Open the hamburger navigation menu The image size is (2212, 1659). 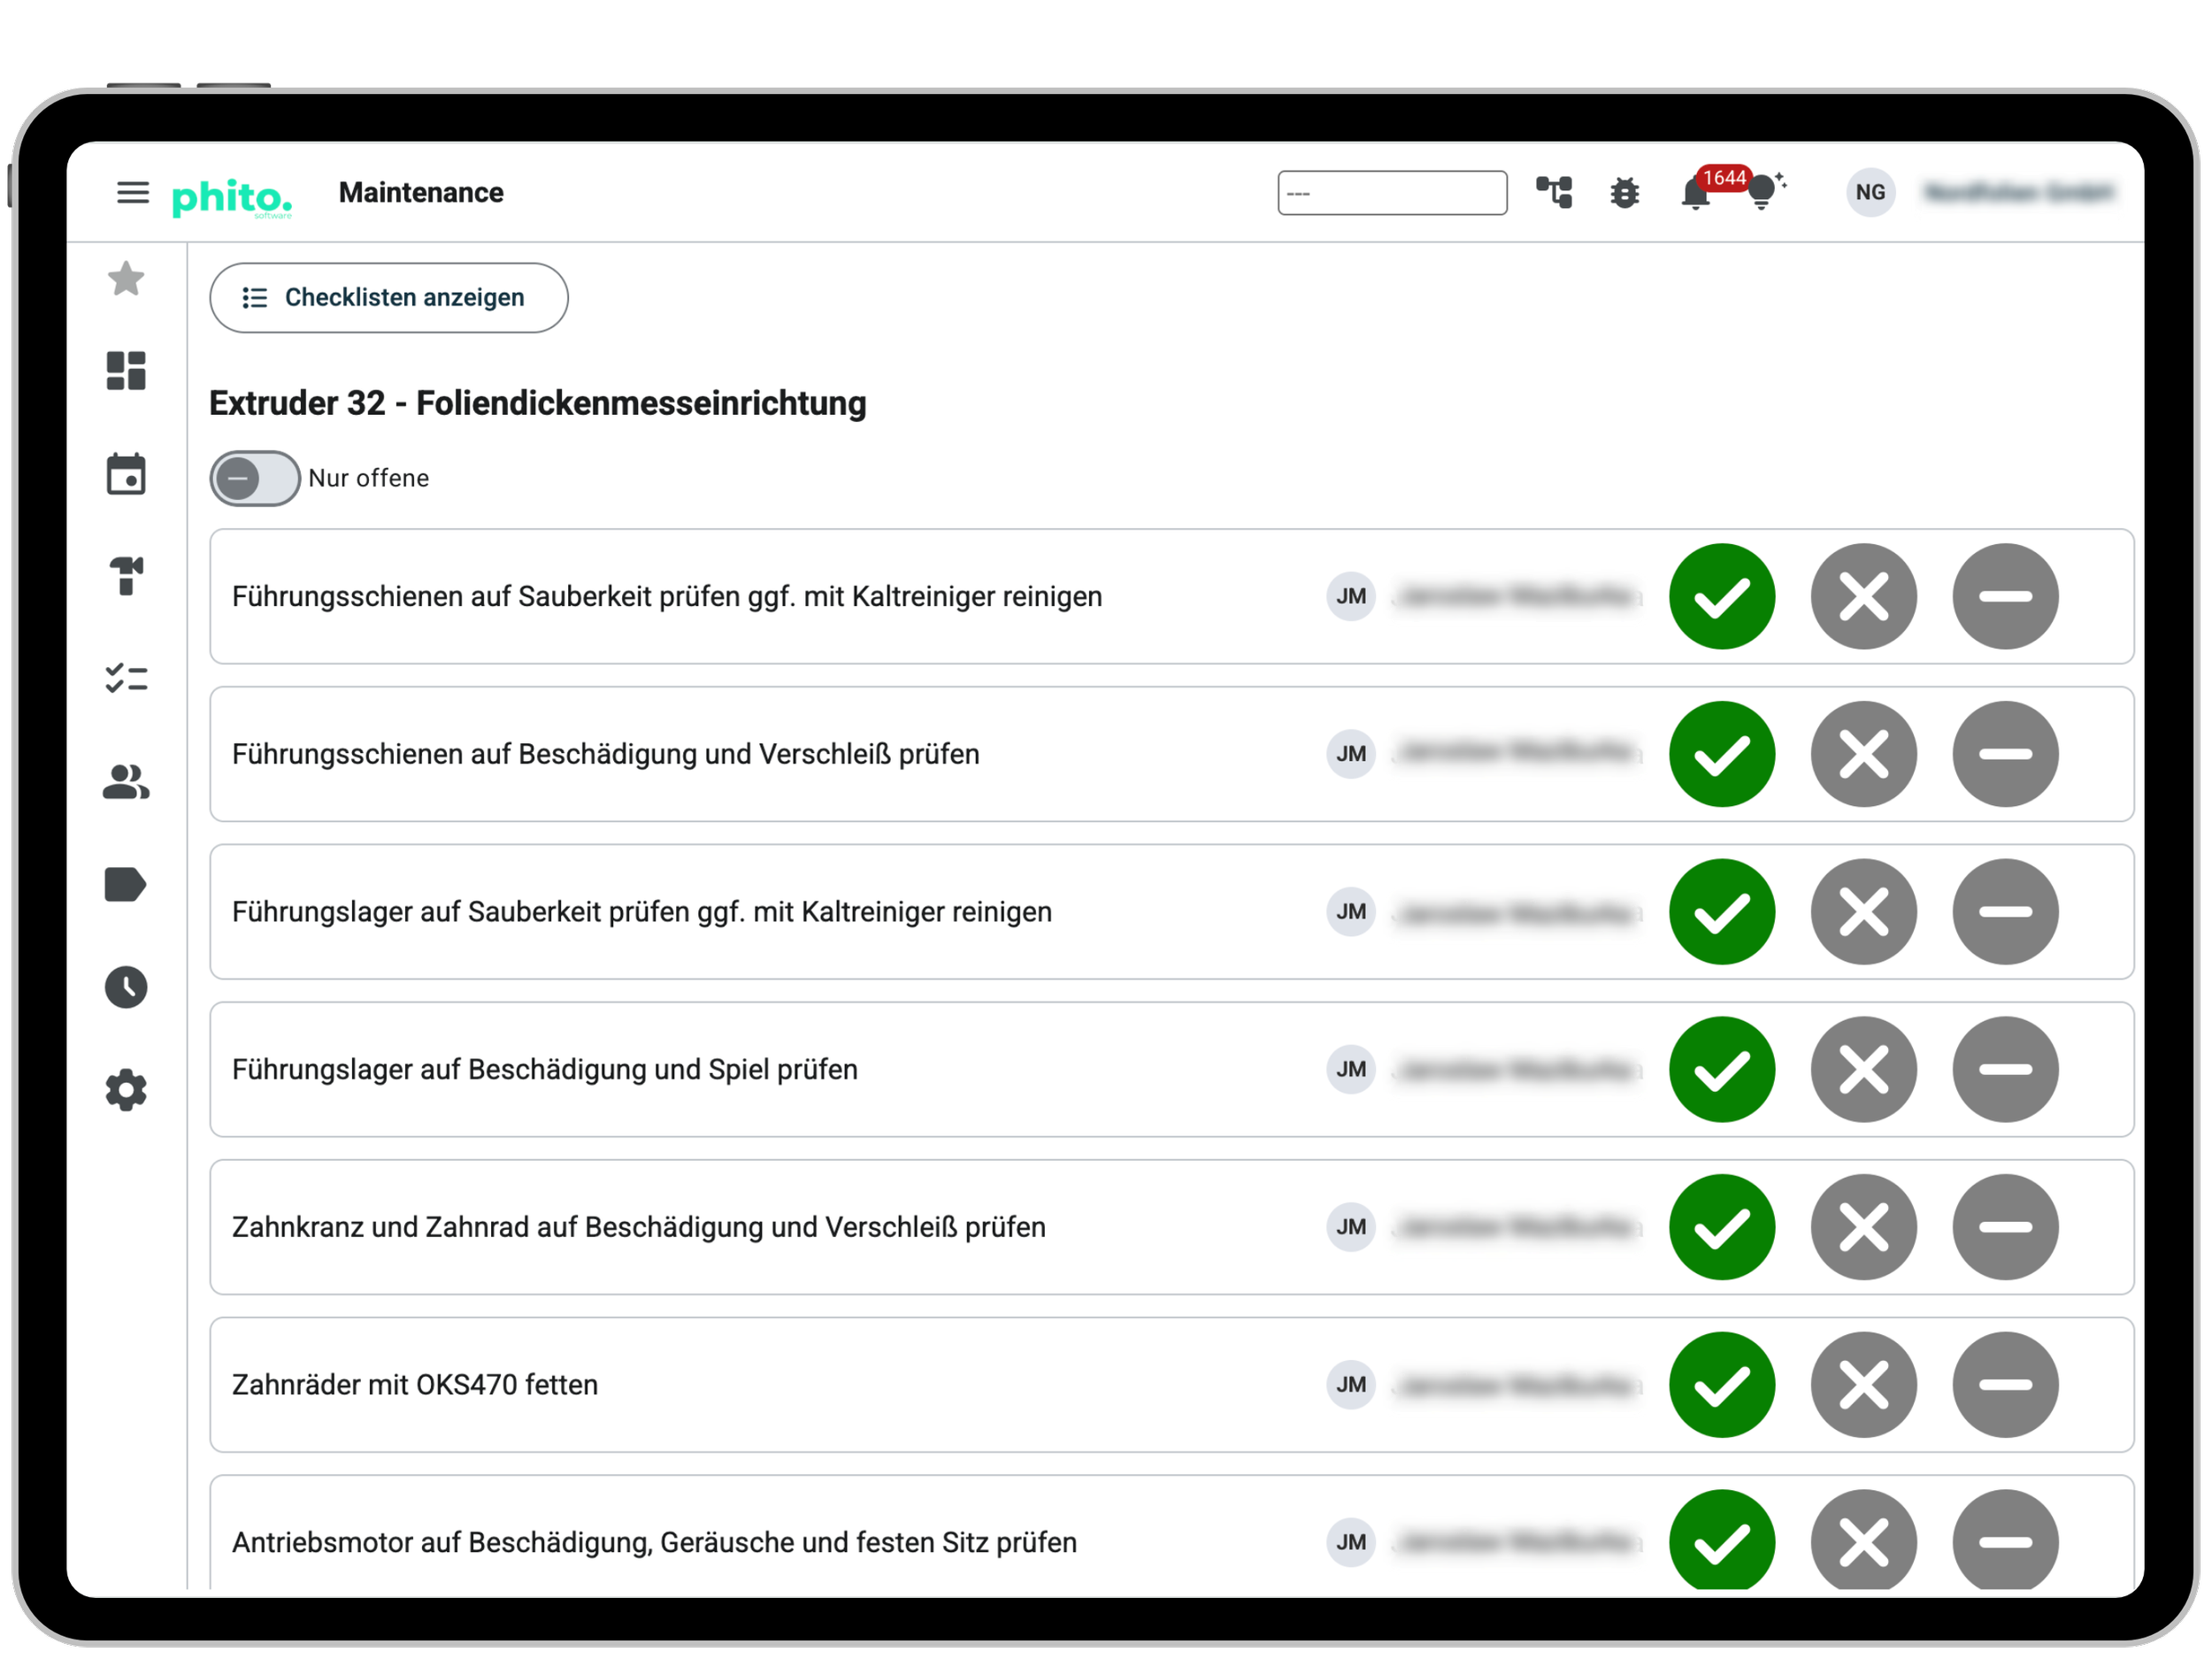pyautogui.click(x=133, y=192)
